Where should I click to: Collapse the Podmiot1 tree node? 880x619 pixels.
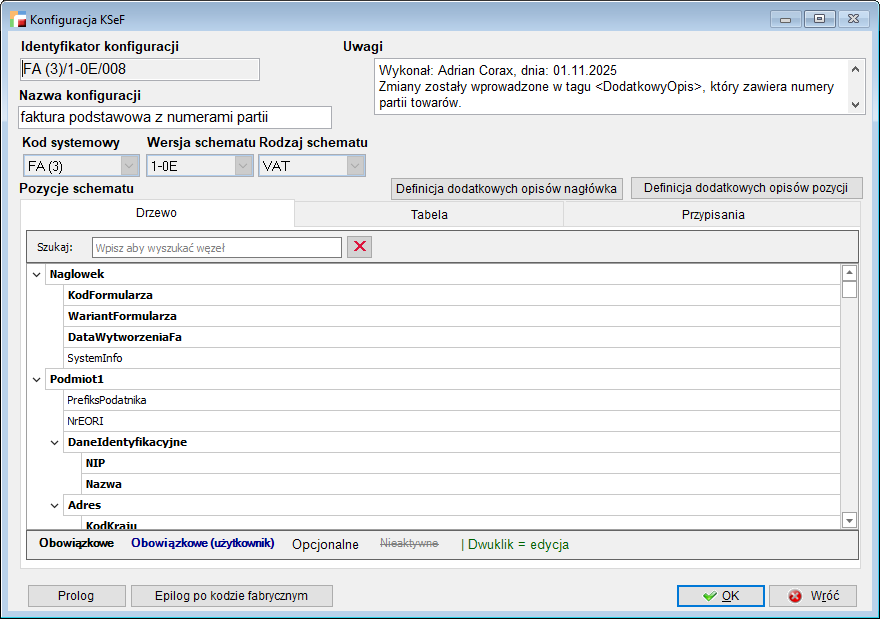point(37,379)
